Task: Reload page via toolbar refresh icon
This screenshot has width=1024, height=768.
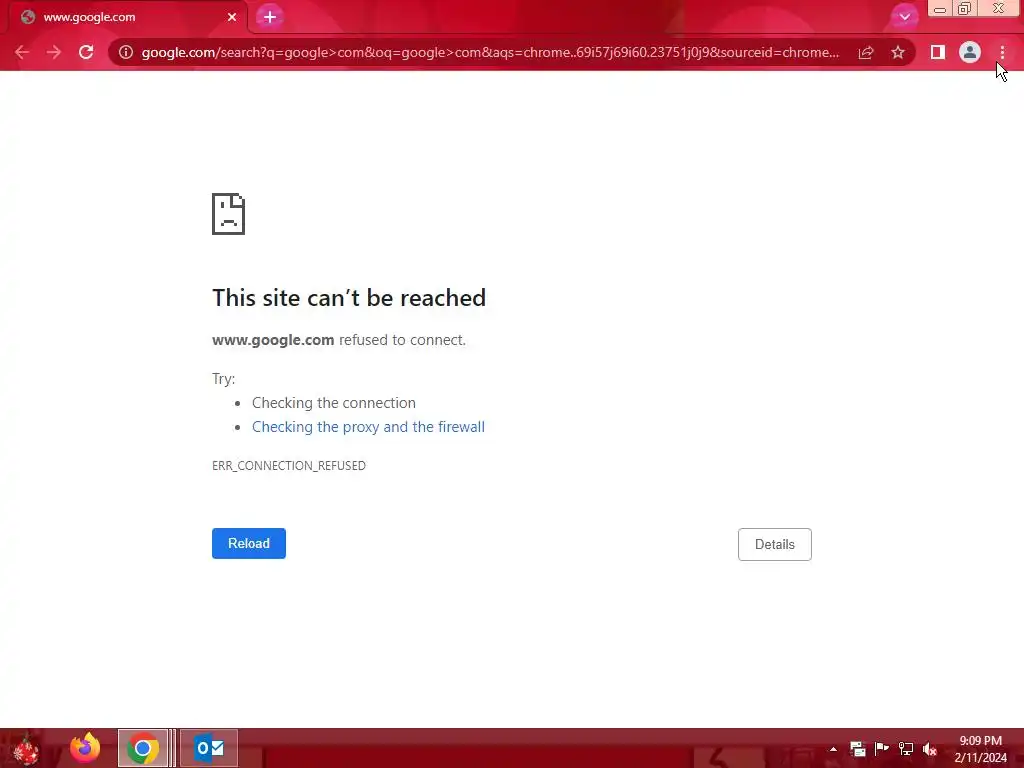Action: click(86, 52)
